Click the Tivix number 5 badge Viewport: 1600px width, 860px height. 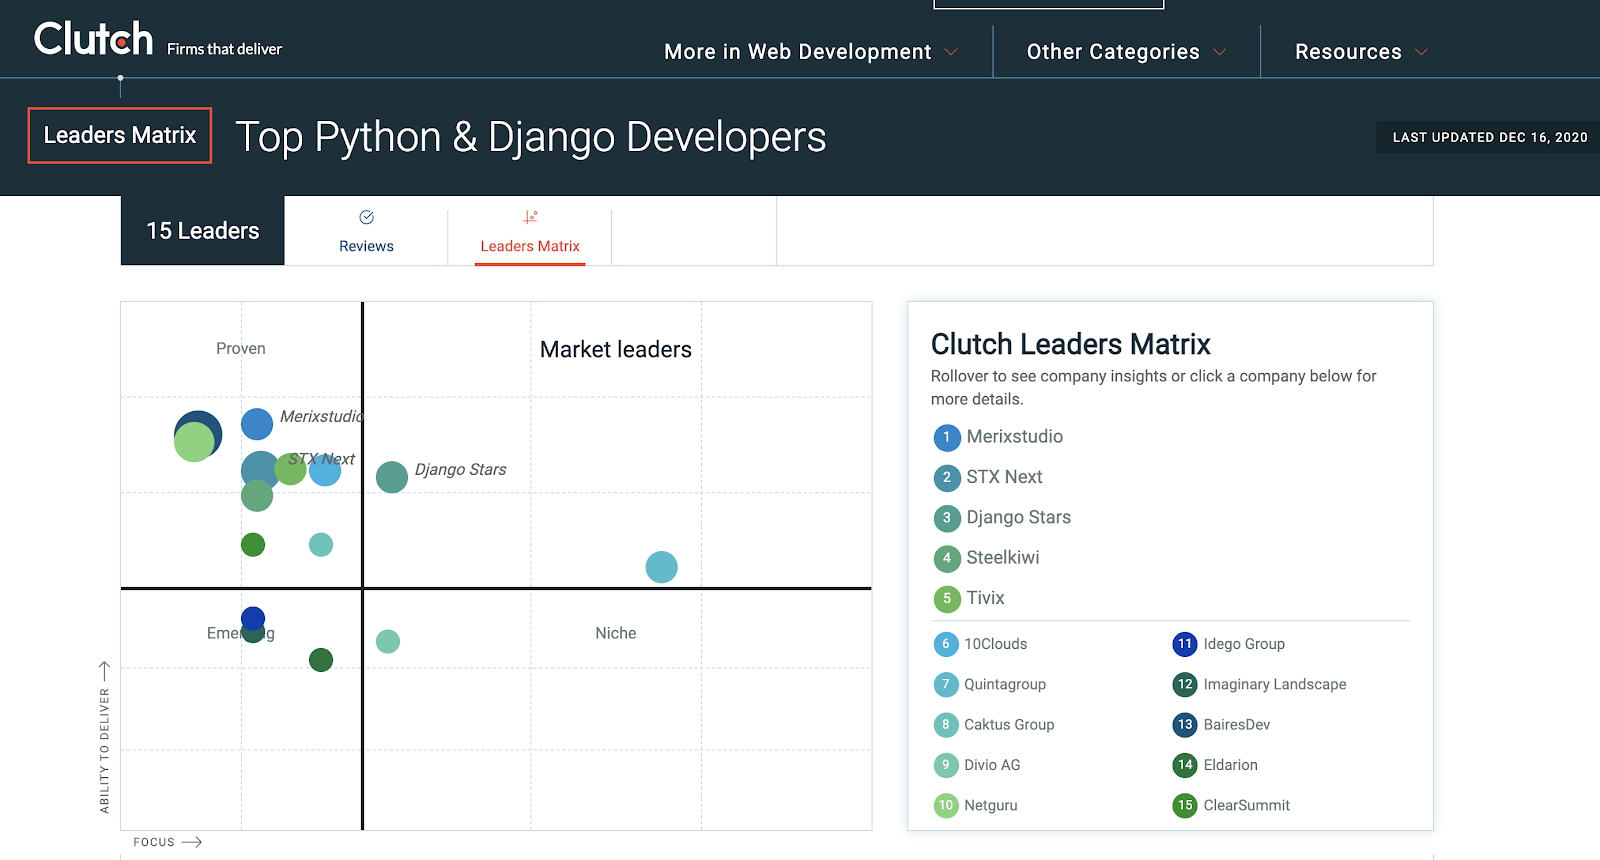946,599
